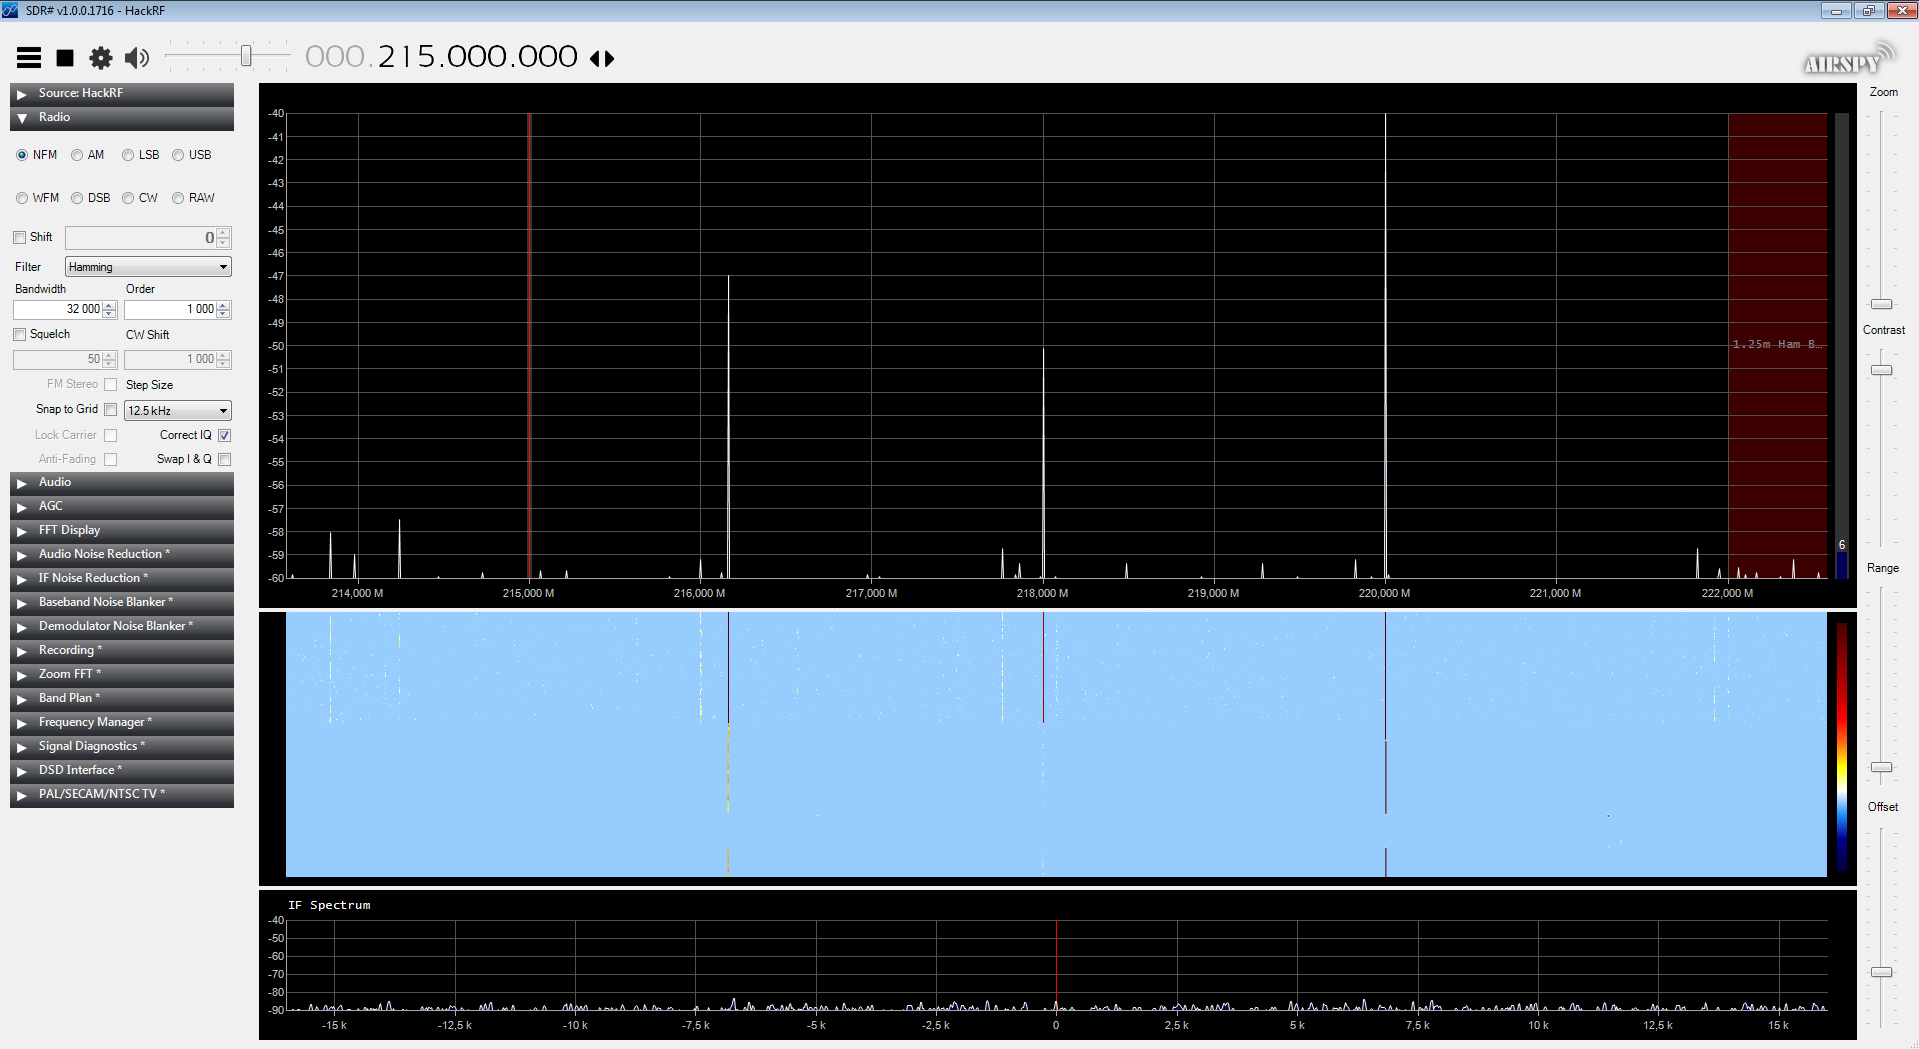Collapse the Radio panel
The image size is (1919, 1049).
pyautogui.click(x=122, y=117)
